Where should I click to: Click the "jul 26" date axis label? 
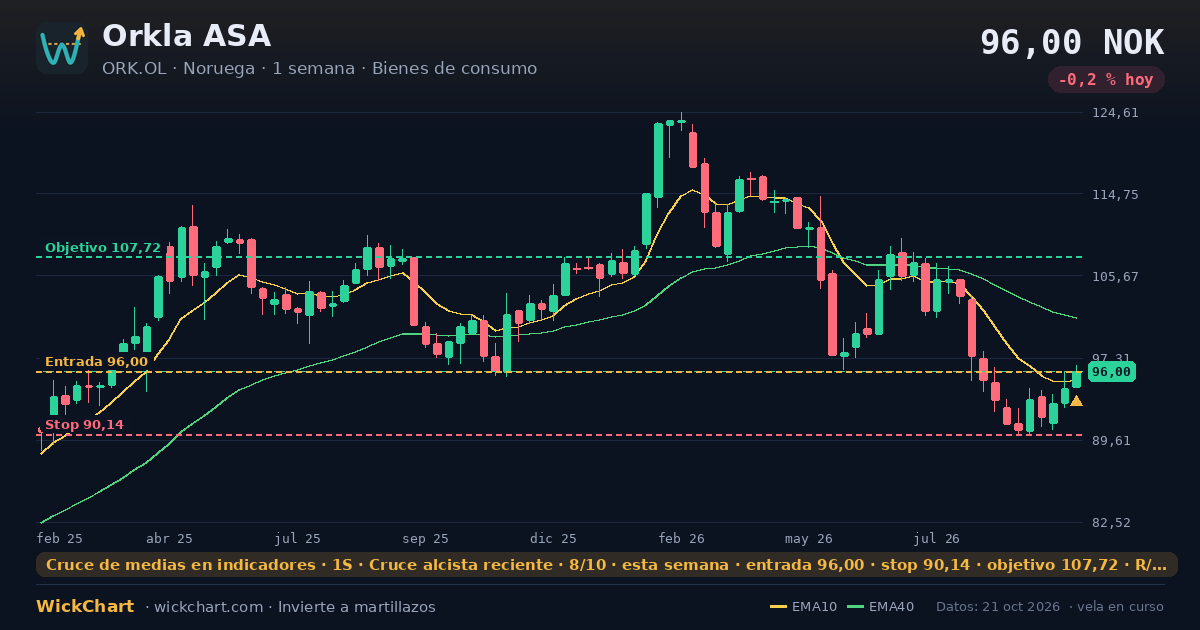pos(937,538)
